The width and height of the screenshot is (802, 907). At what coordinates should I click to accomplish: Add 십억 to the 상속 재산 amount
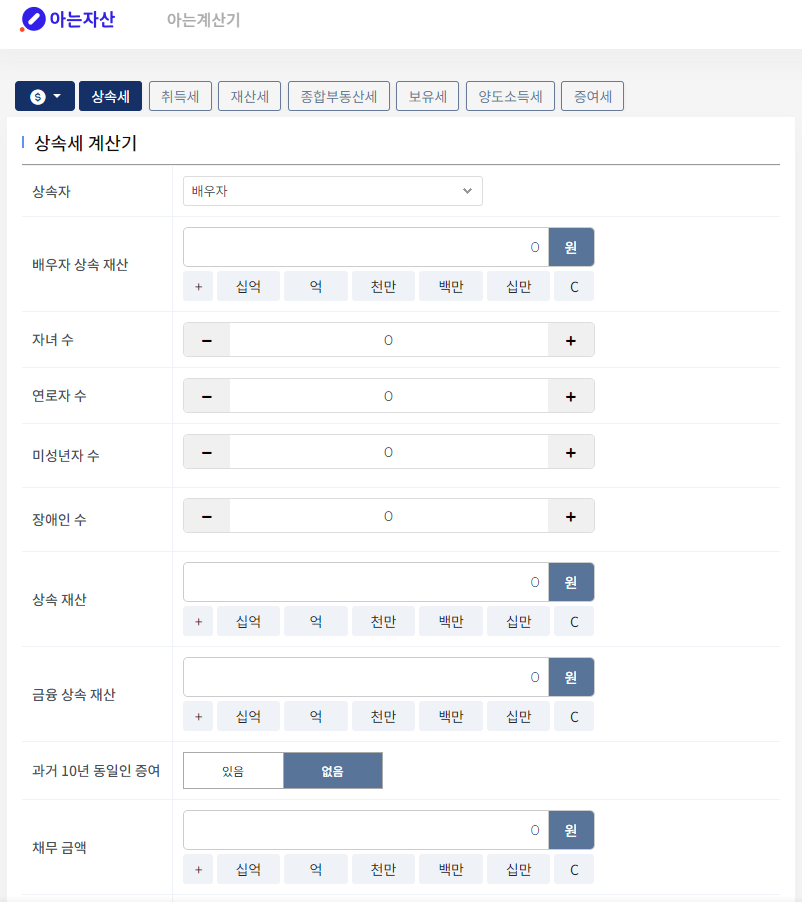(248, 621)
